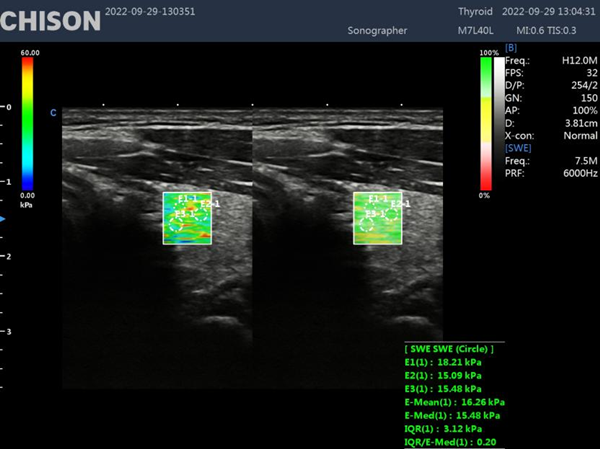This screenshot has height=449, width=600.
Task: Click the 0% quality scale label
Action: click(x=484, y=195)
